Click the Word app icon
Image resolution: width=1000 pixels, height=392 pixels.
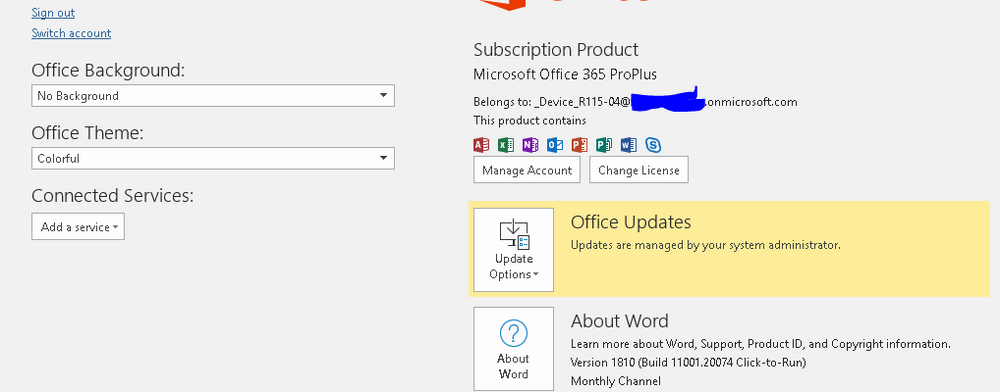(x=628, y=145)
